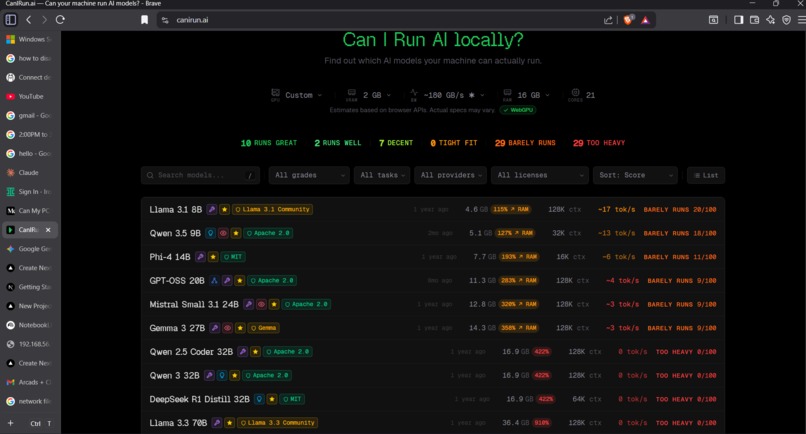Viewport: 806px width, 434px height.
Task: Click the vision eye icon on Qwen 3.5 9B
Action: click(223, 233)
